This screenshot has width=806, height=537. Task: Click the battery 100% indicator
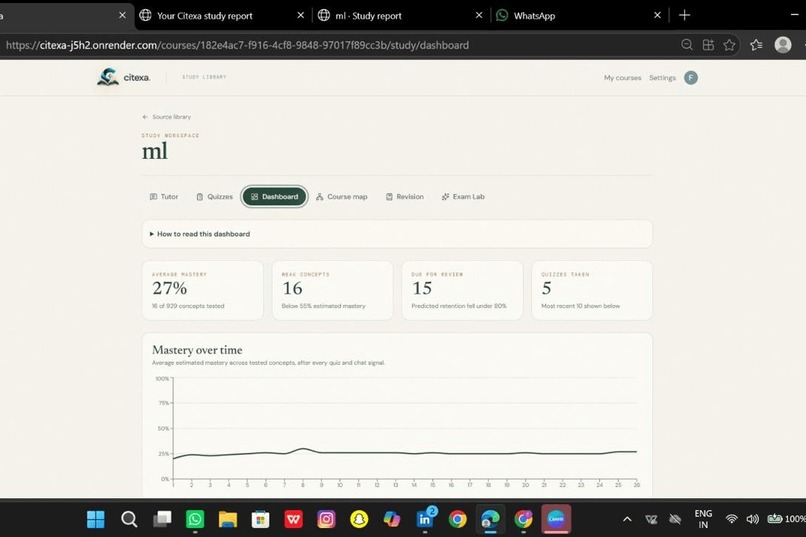point(786,519)
